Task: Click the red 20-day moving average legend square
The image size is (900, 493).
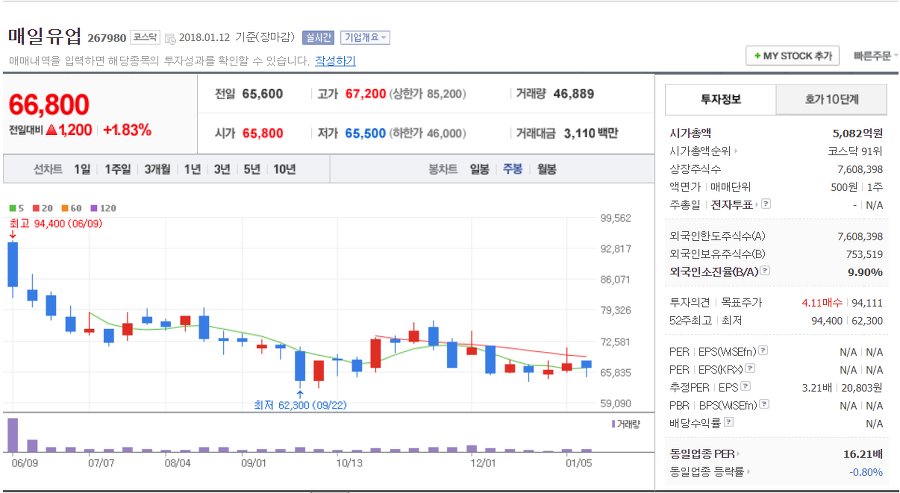Action: click(x=36, y=208)
